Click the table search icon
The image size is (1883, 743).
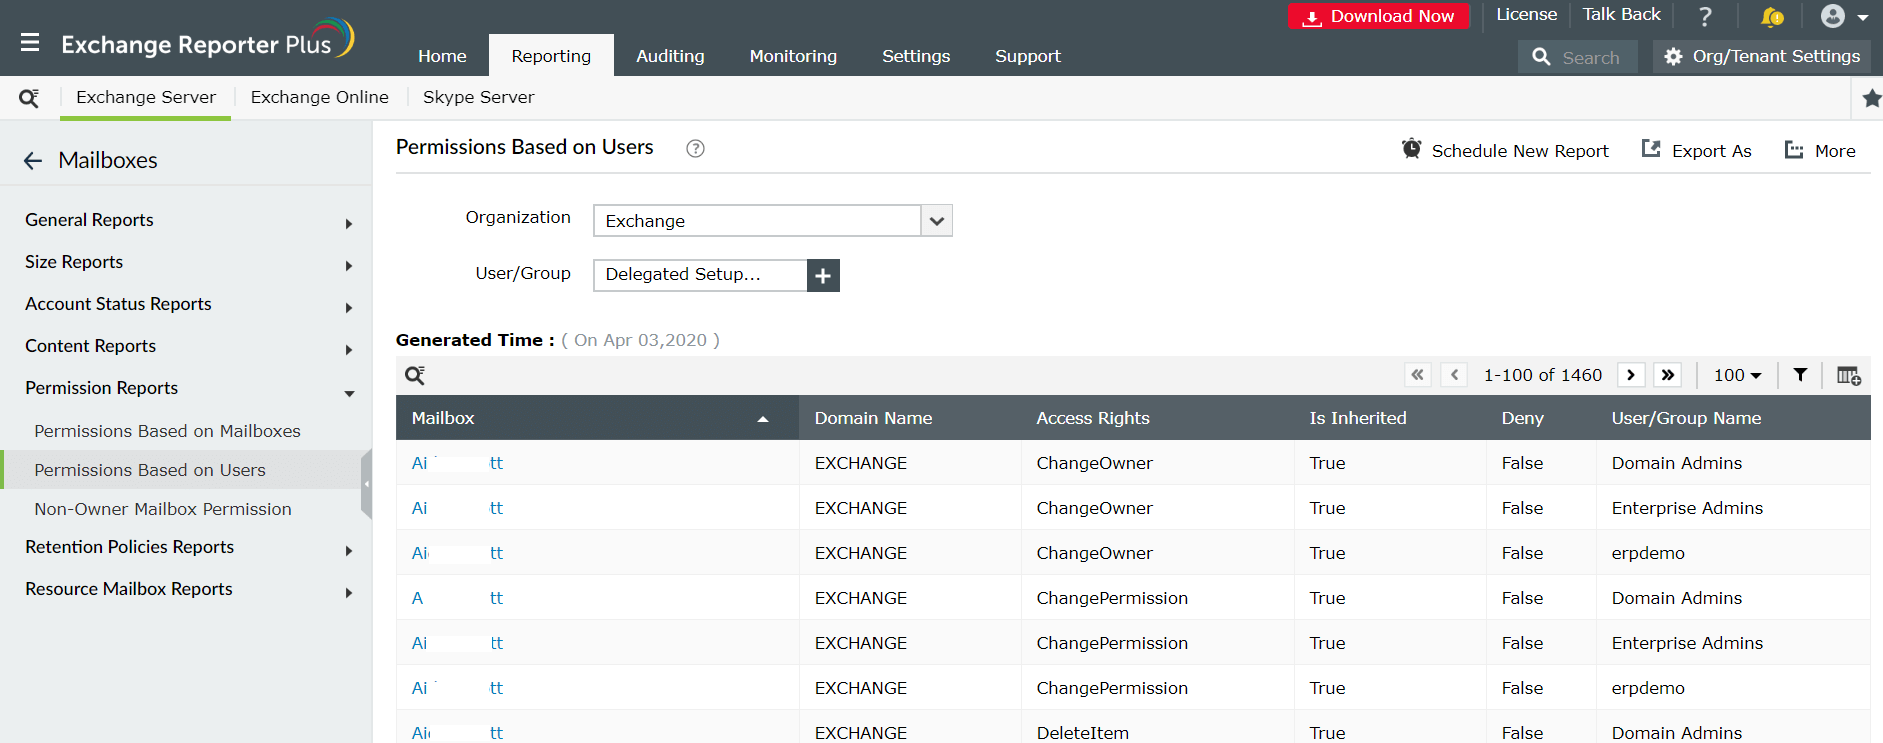point(415,376)
